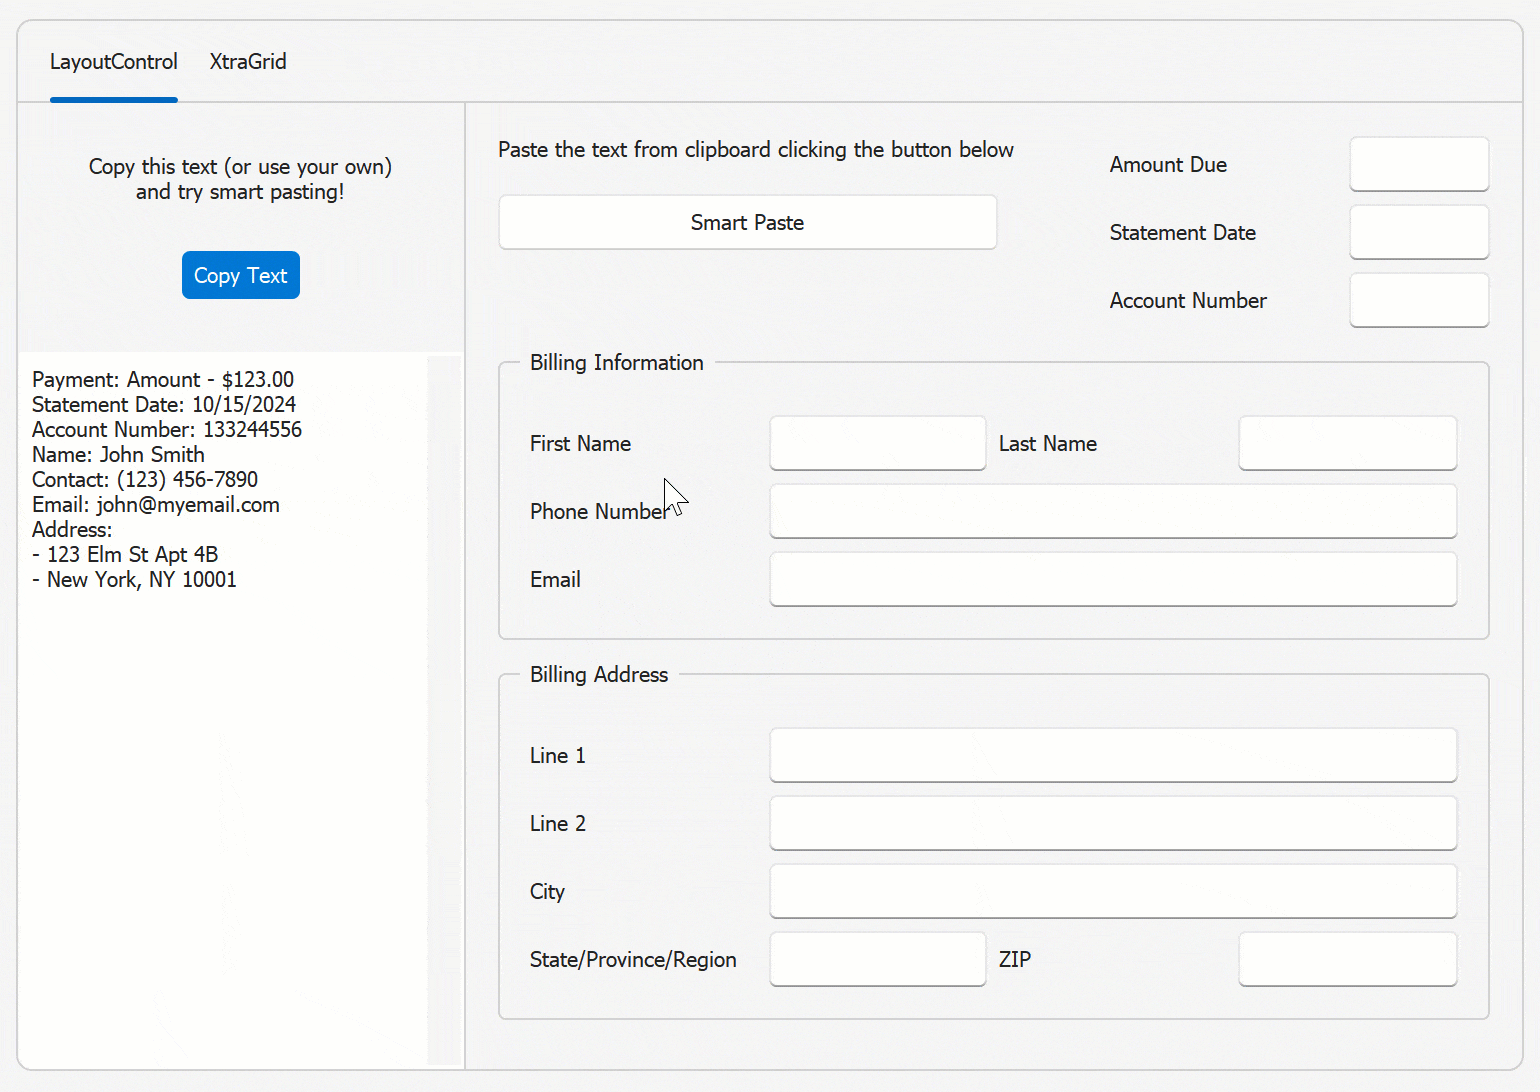The width and height of the screenshot is (1540, 1092).
Task: Click the Line 2 address field
Action: [x=1112, y=823]
